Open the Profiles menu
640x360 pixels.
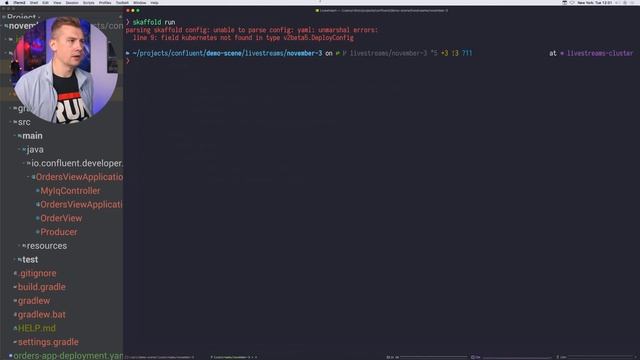(105, 2)
